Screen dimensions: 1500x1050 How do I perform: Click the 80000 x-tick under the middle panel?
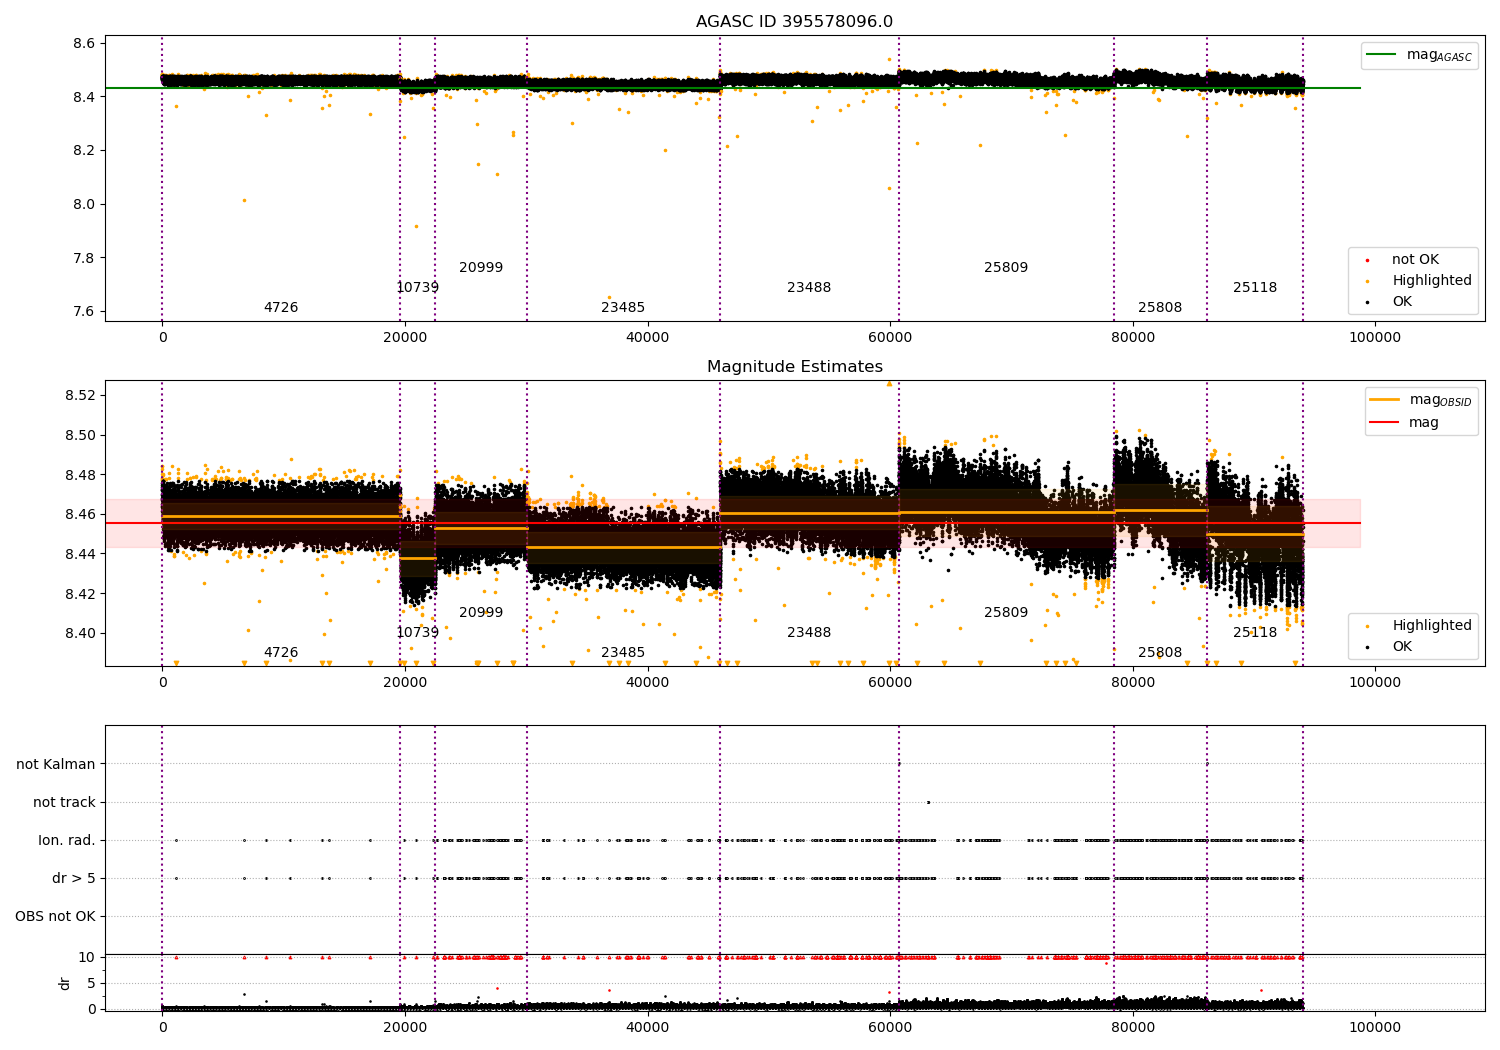point(1133,683)
